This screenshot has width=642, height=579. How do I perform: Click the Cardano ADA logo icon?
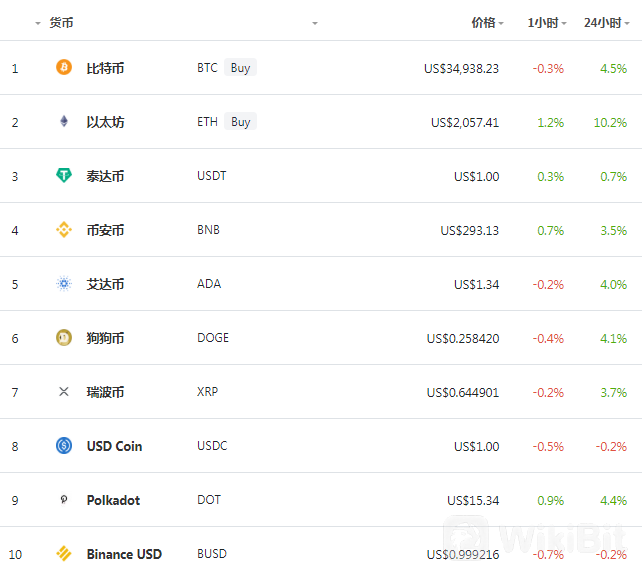64,283
